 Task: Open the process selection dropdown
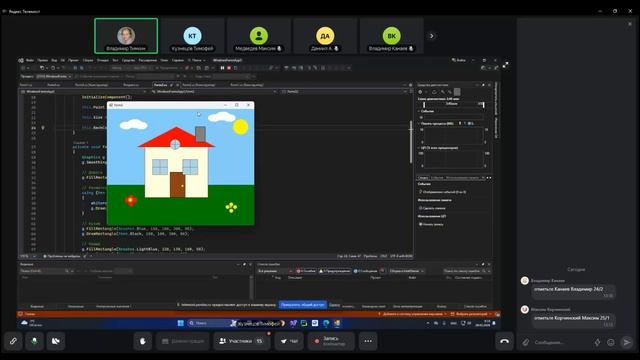pyautogui.click(x=54, y=76)
